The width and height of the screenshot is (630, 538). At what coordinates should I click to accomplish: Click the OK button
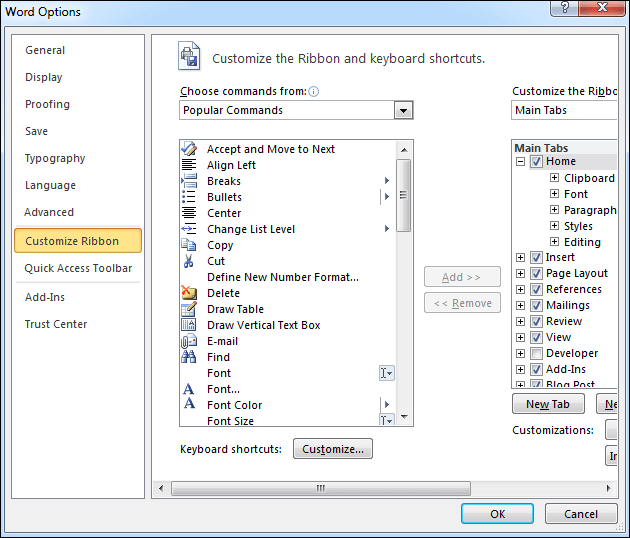[497, 513]
